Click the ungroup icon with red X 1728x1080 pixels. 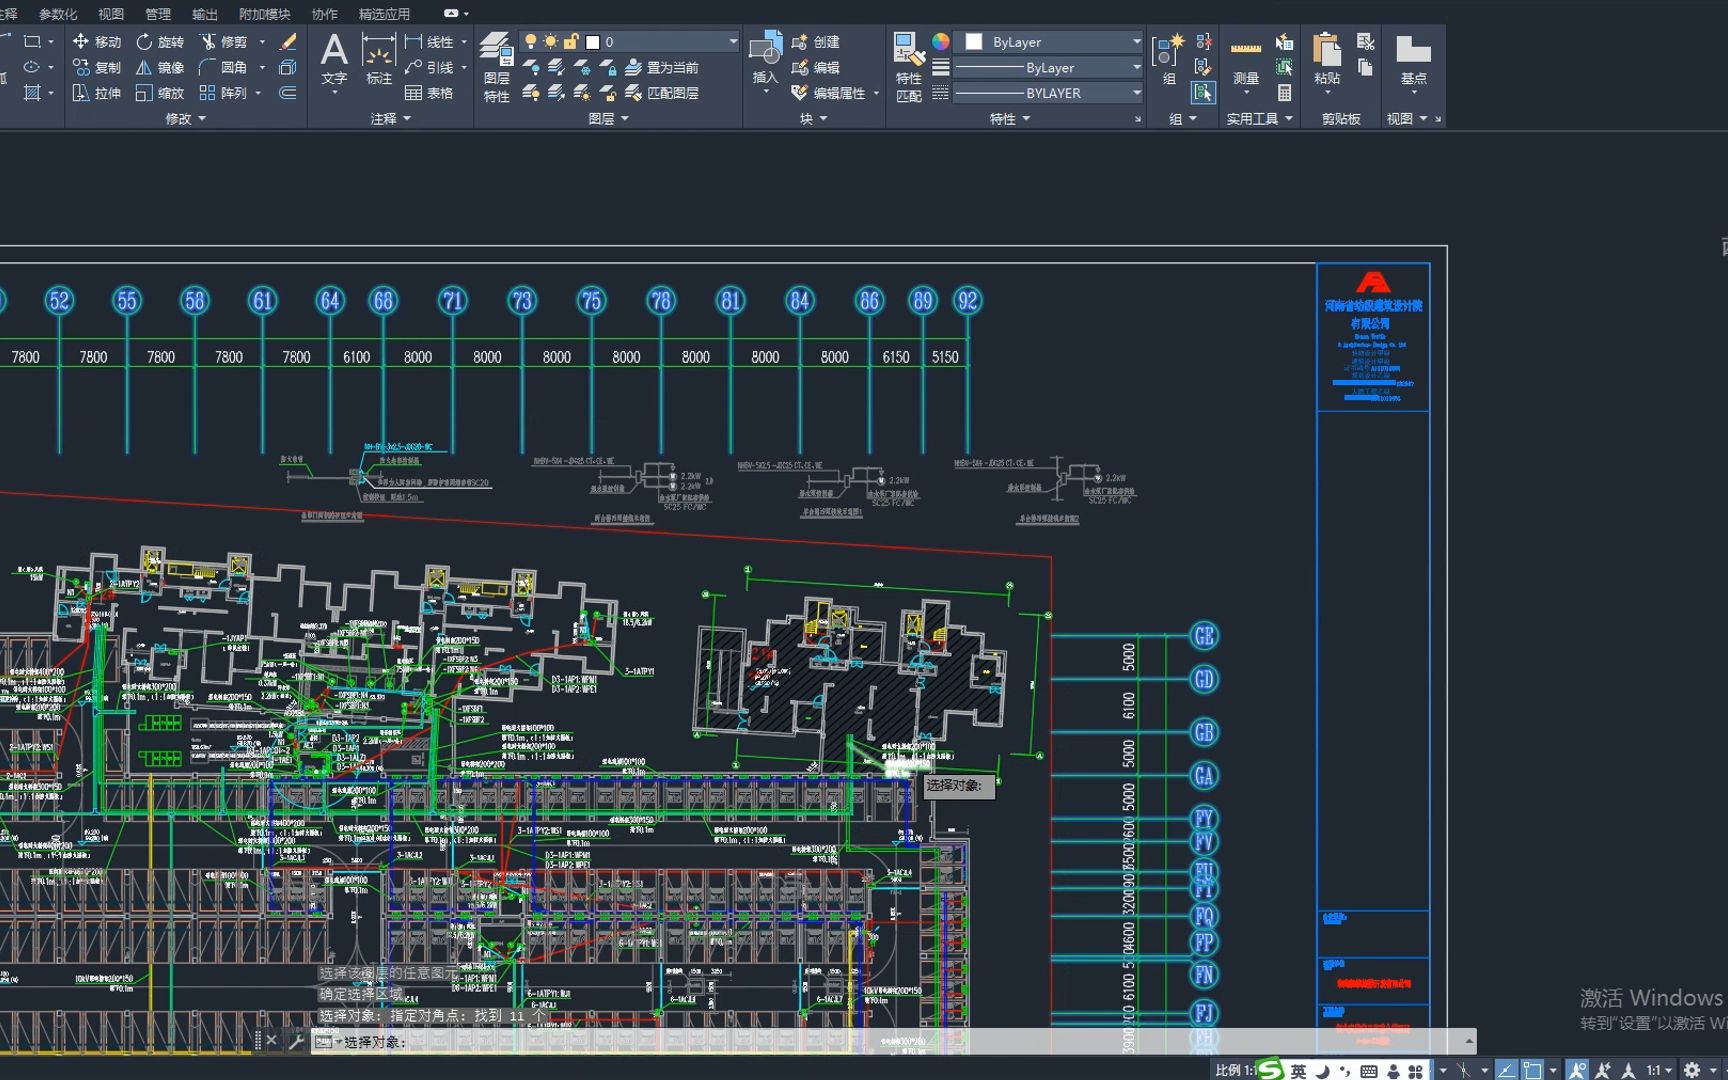coord(1204,42)
